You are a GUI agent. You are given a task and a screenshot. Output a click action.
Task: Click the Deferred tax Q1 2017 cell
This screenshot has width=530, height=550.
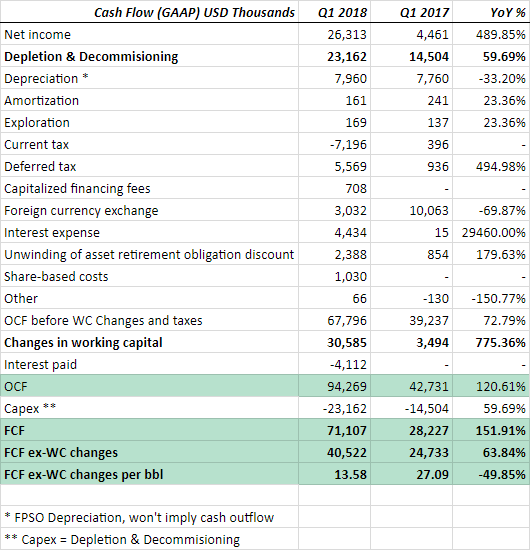click(411, 166)
